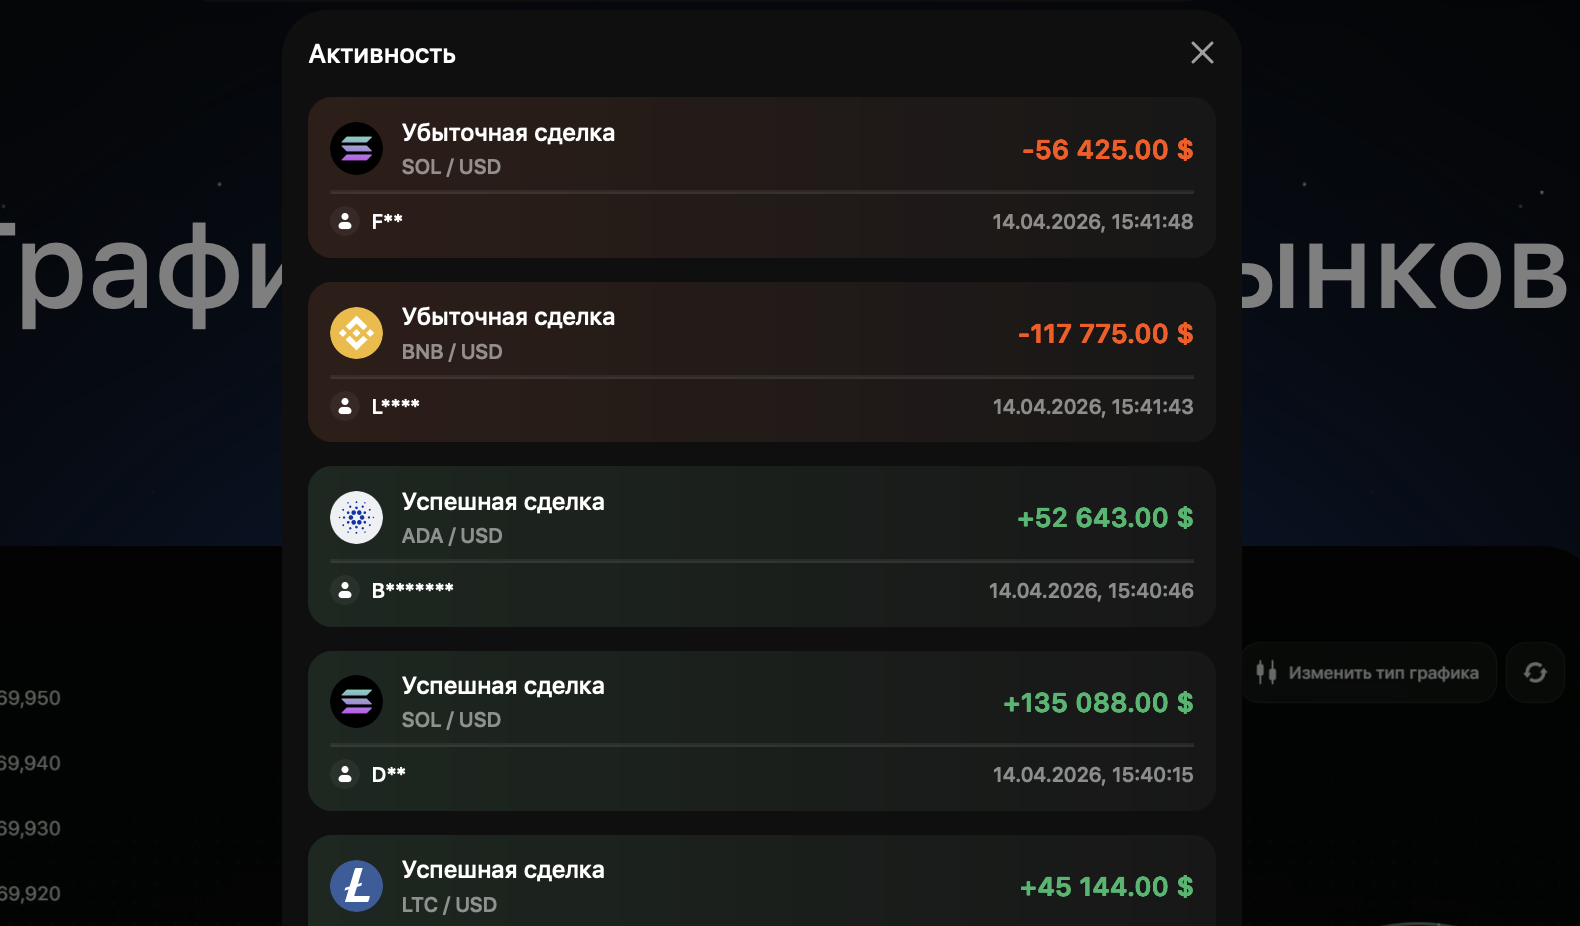This screenshot has width=1580, height=926.
Task: Click the loss amount -56 425.00 $
Action: [1107, 149]
